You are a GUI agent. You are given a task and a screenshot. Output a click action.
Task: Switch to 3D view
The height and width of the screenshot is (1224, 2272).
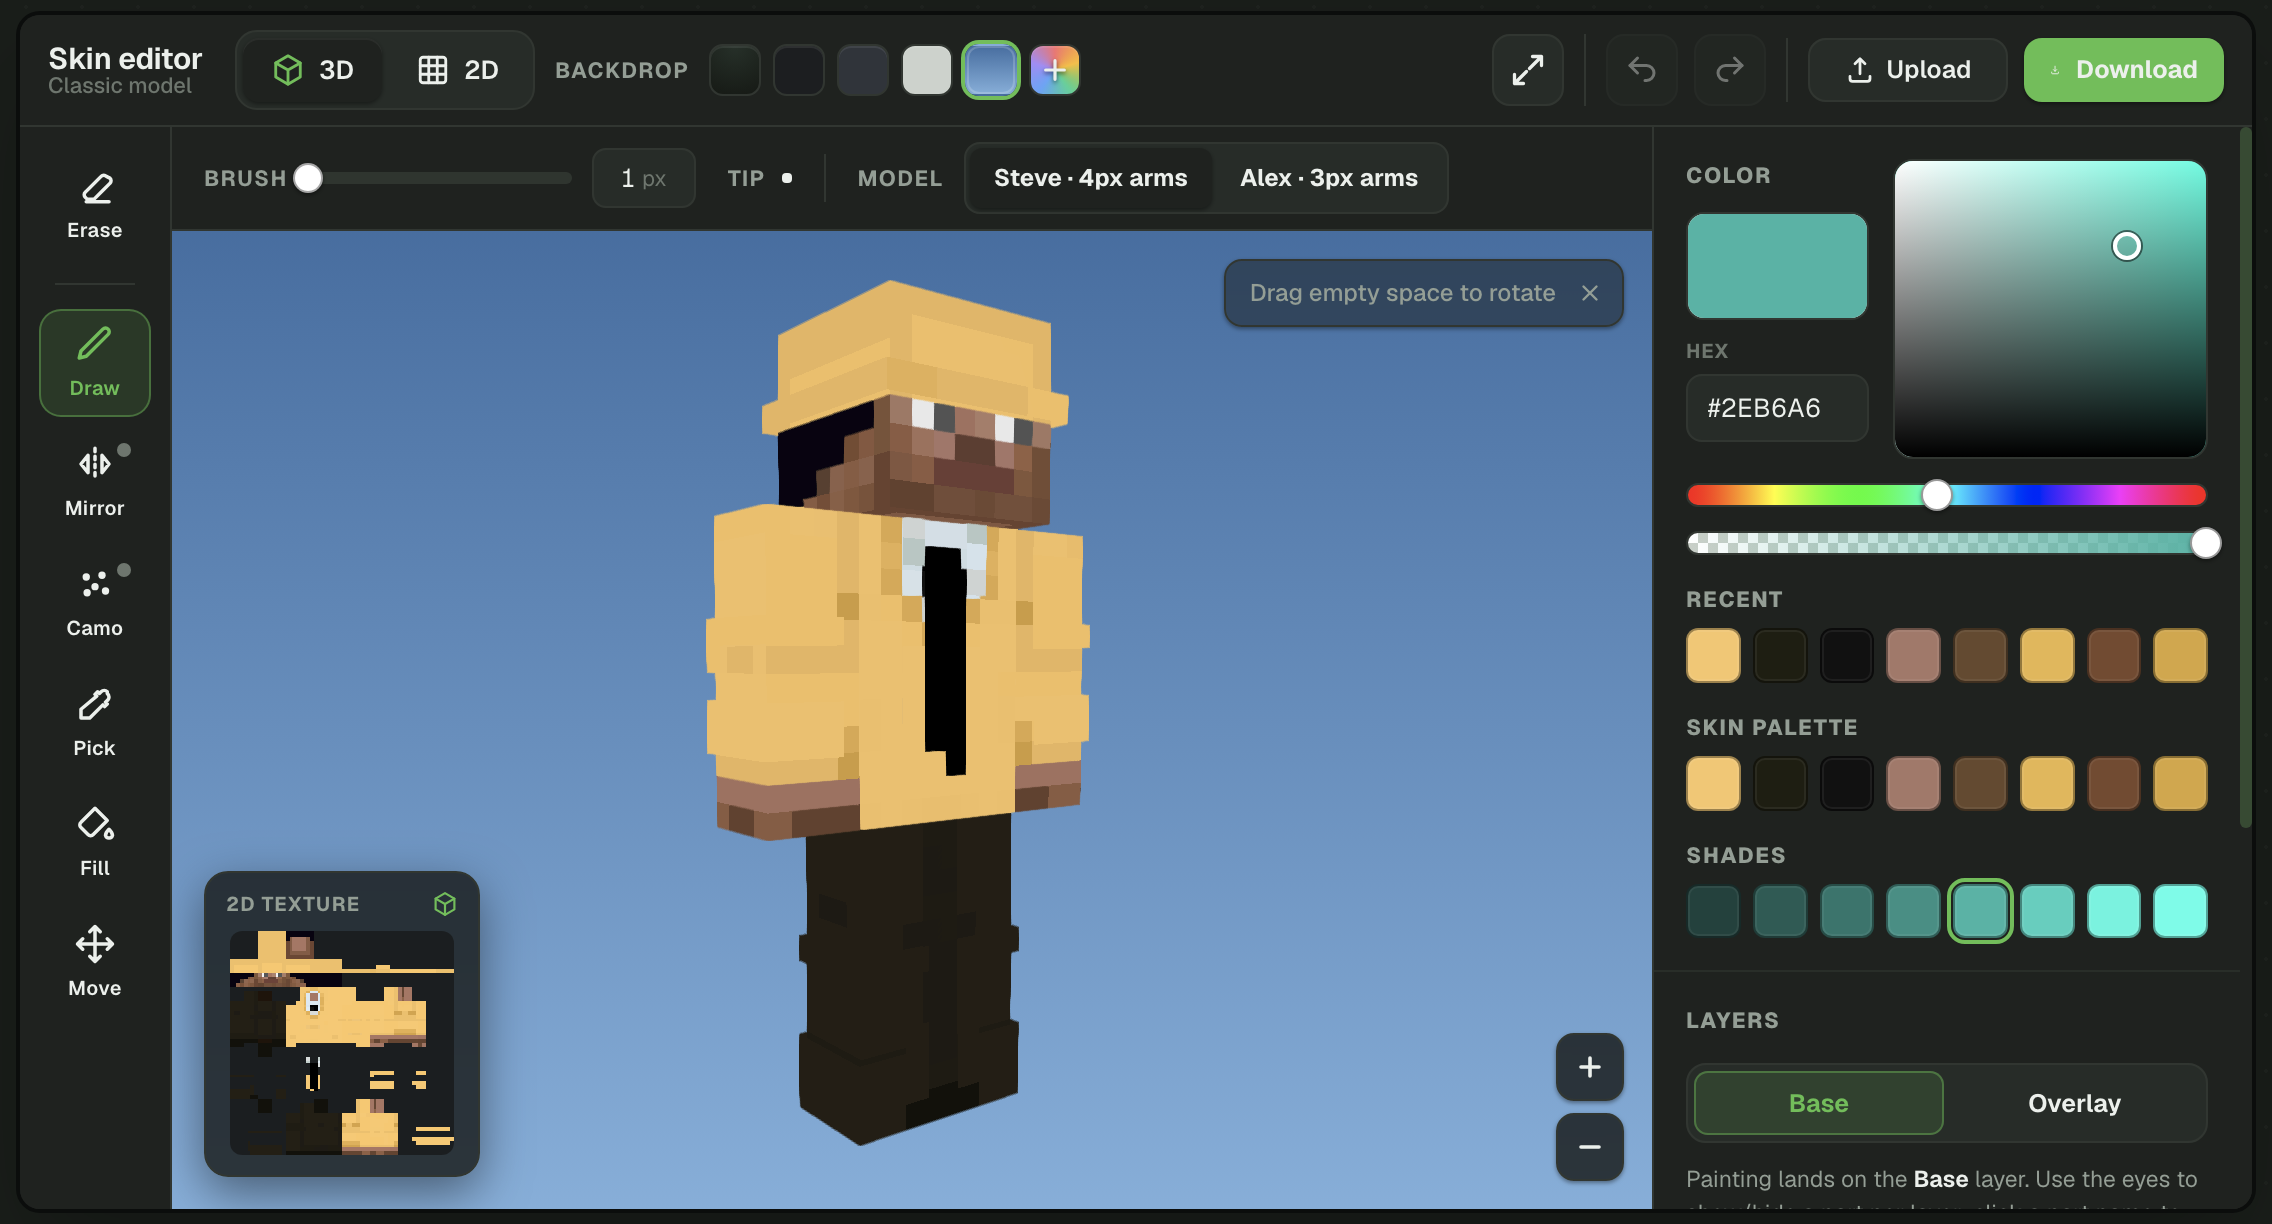[x=313, y=70]
